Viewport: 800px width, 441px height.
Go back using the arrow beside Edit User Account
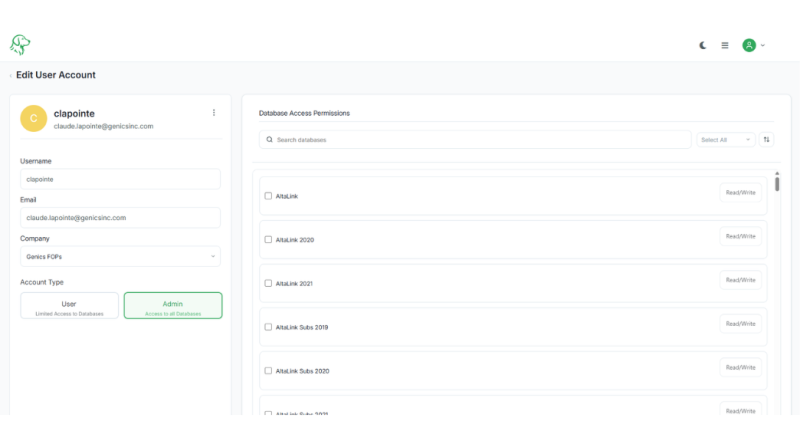click(x=11, y=76)
